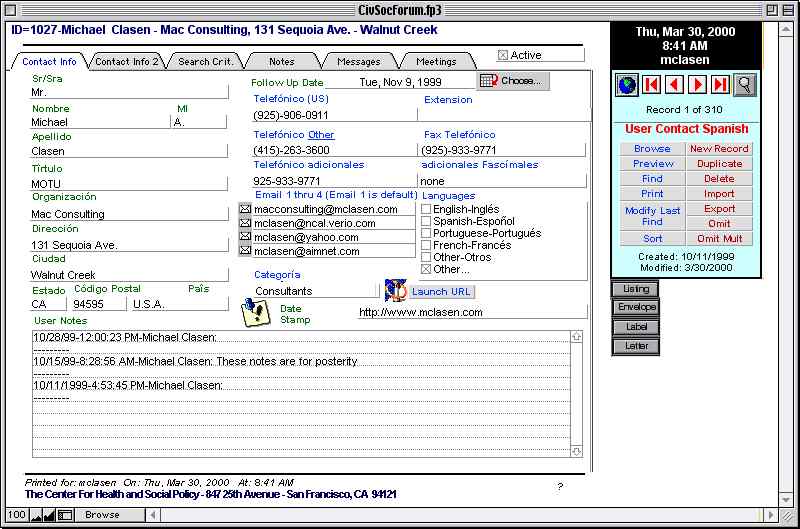The image size is (800, 529).
Task: Open the Messages tab
Action: [359, 62]
